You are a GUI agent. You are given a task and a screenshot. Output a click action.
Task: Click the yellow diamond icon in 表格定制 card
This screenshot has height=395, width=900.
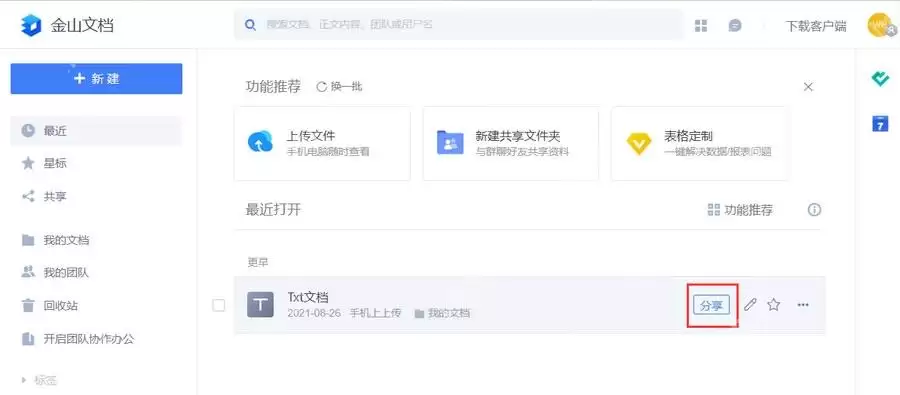pyautogui.click(x=639, y=143)
